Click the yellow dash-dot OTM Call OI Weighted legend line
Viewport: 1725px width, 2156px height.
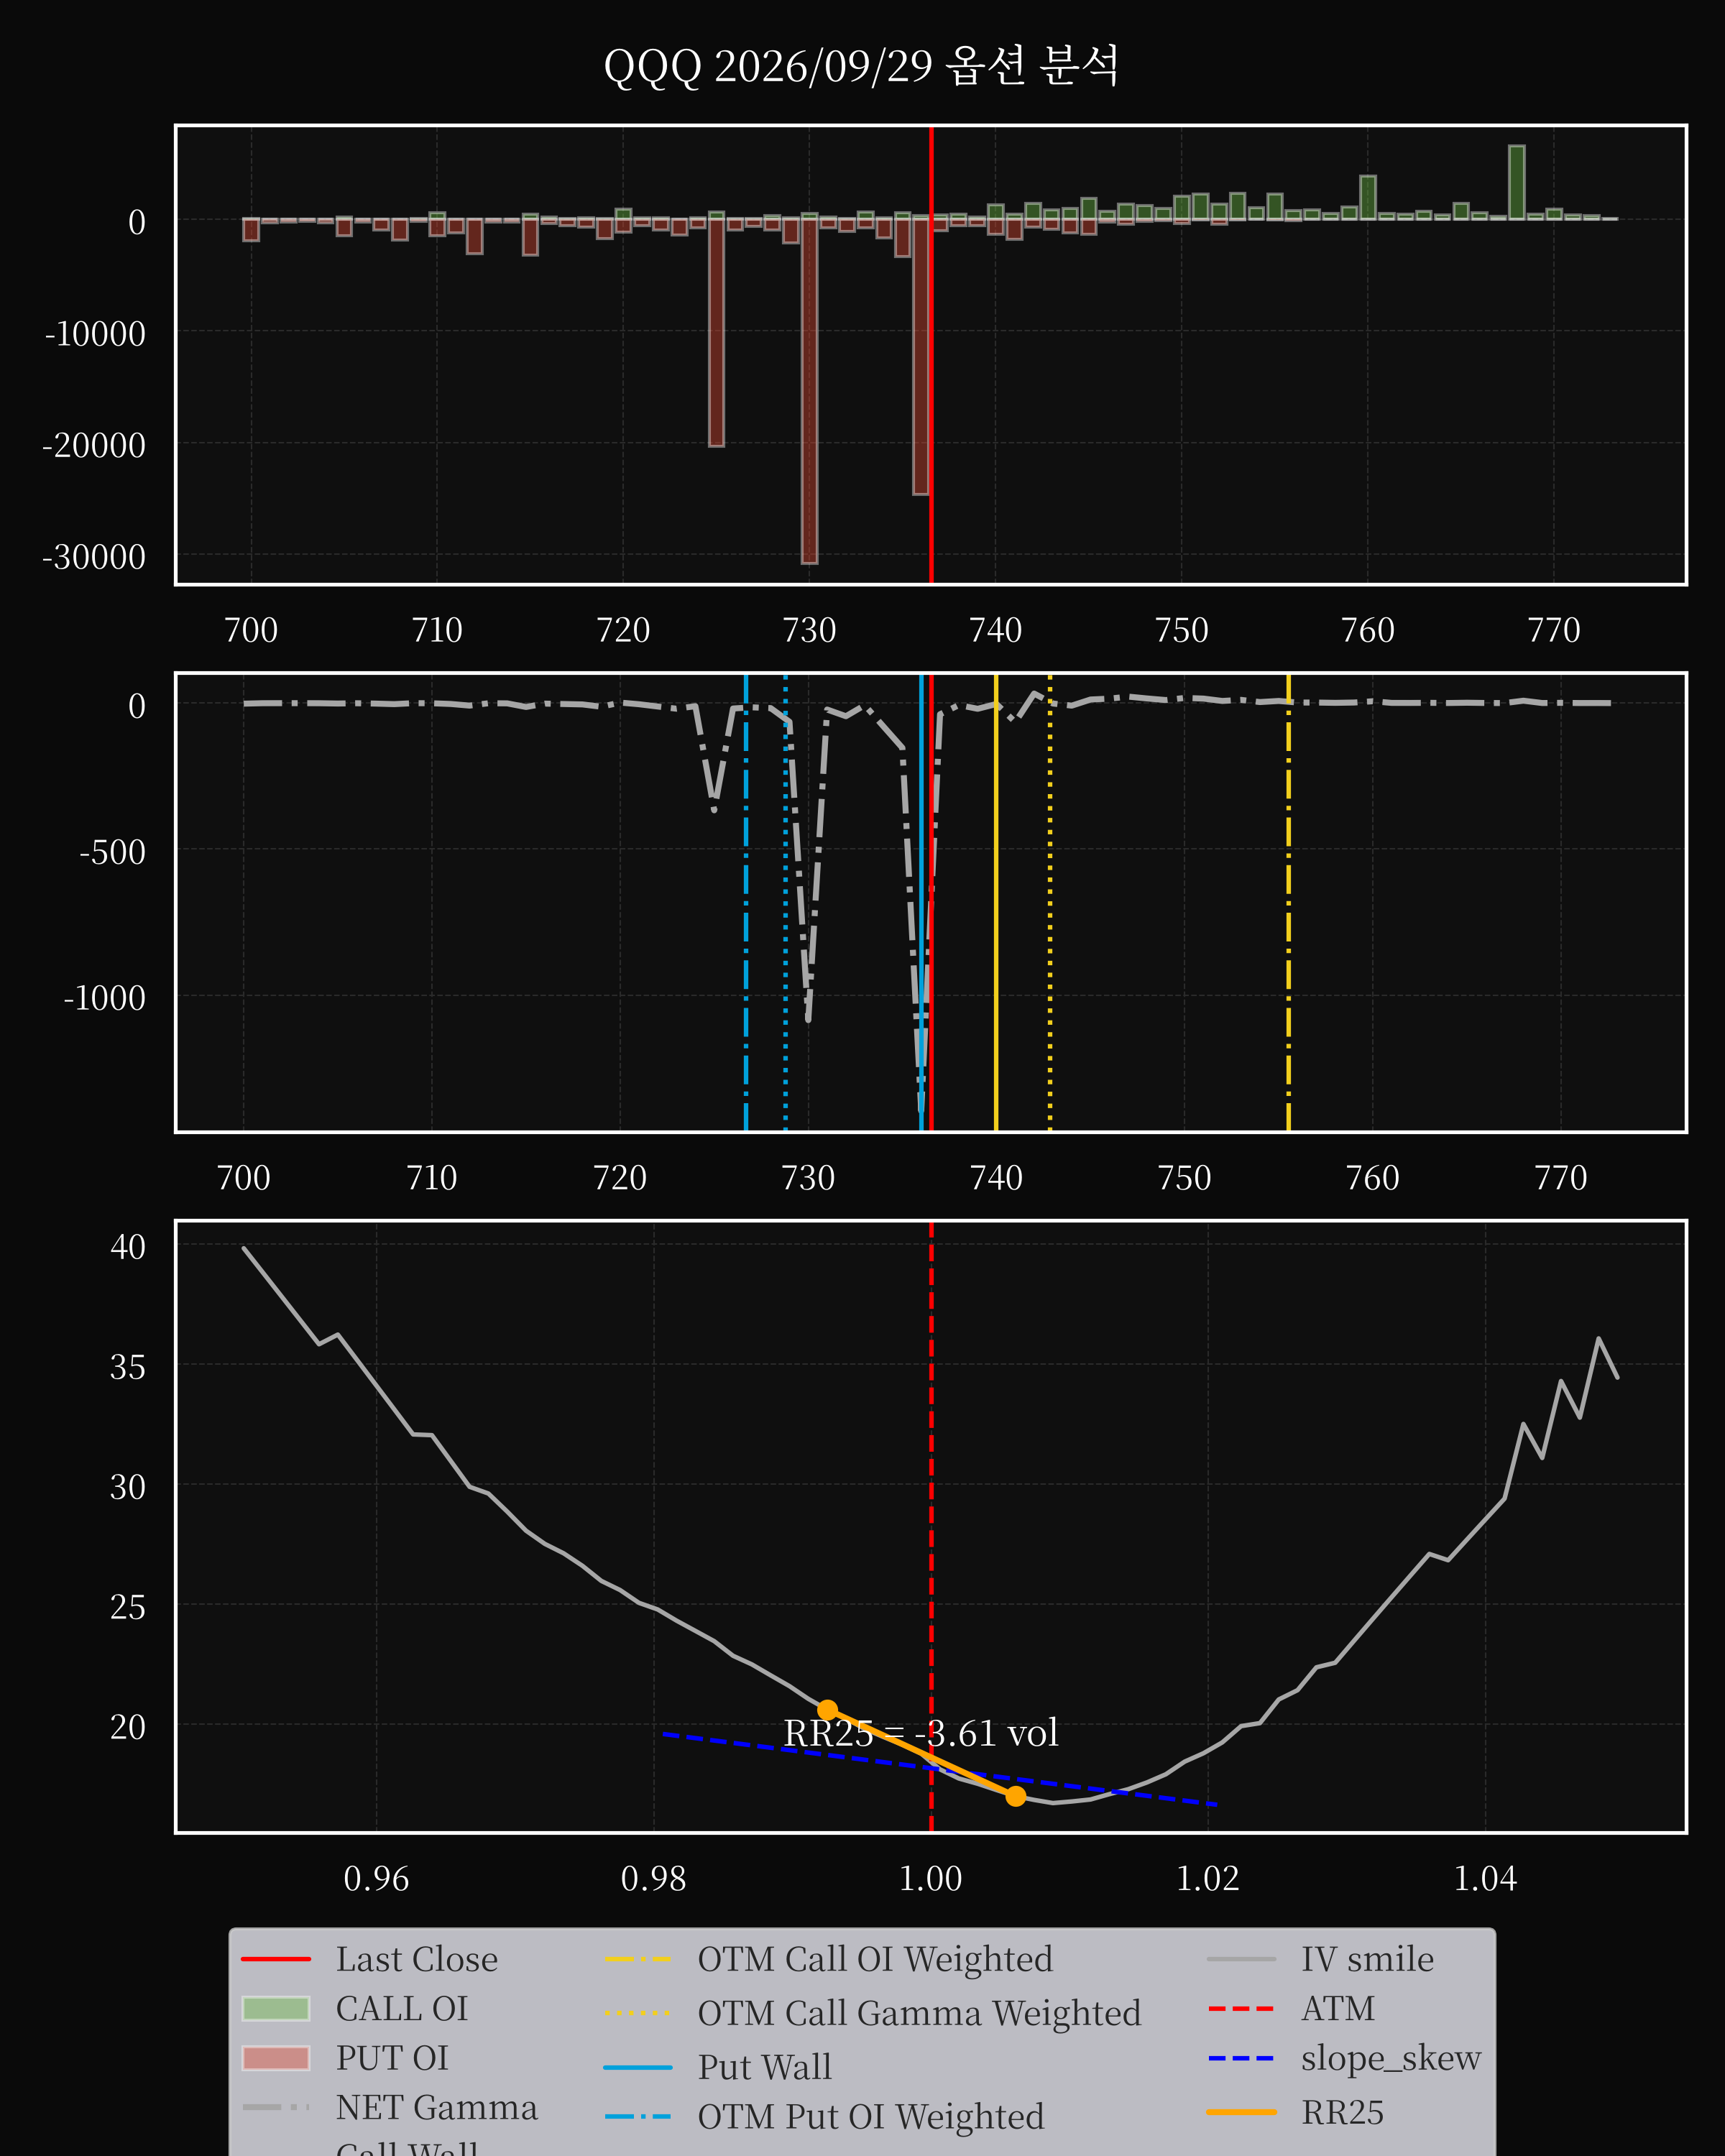[638, 1959]
